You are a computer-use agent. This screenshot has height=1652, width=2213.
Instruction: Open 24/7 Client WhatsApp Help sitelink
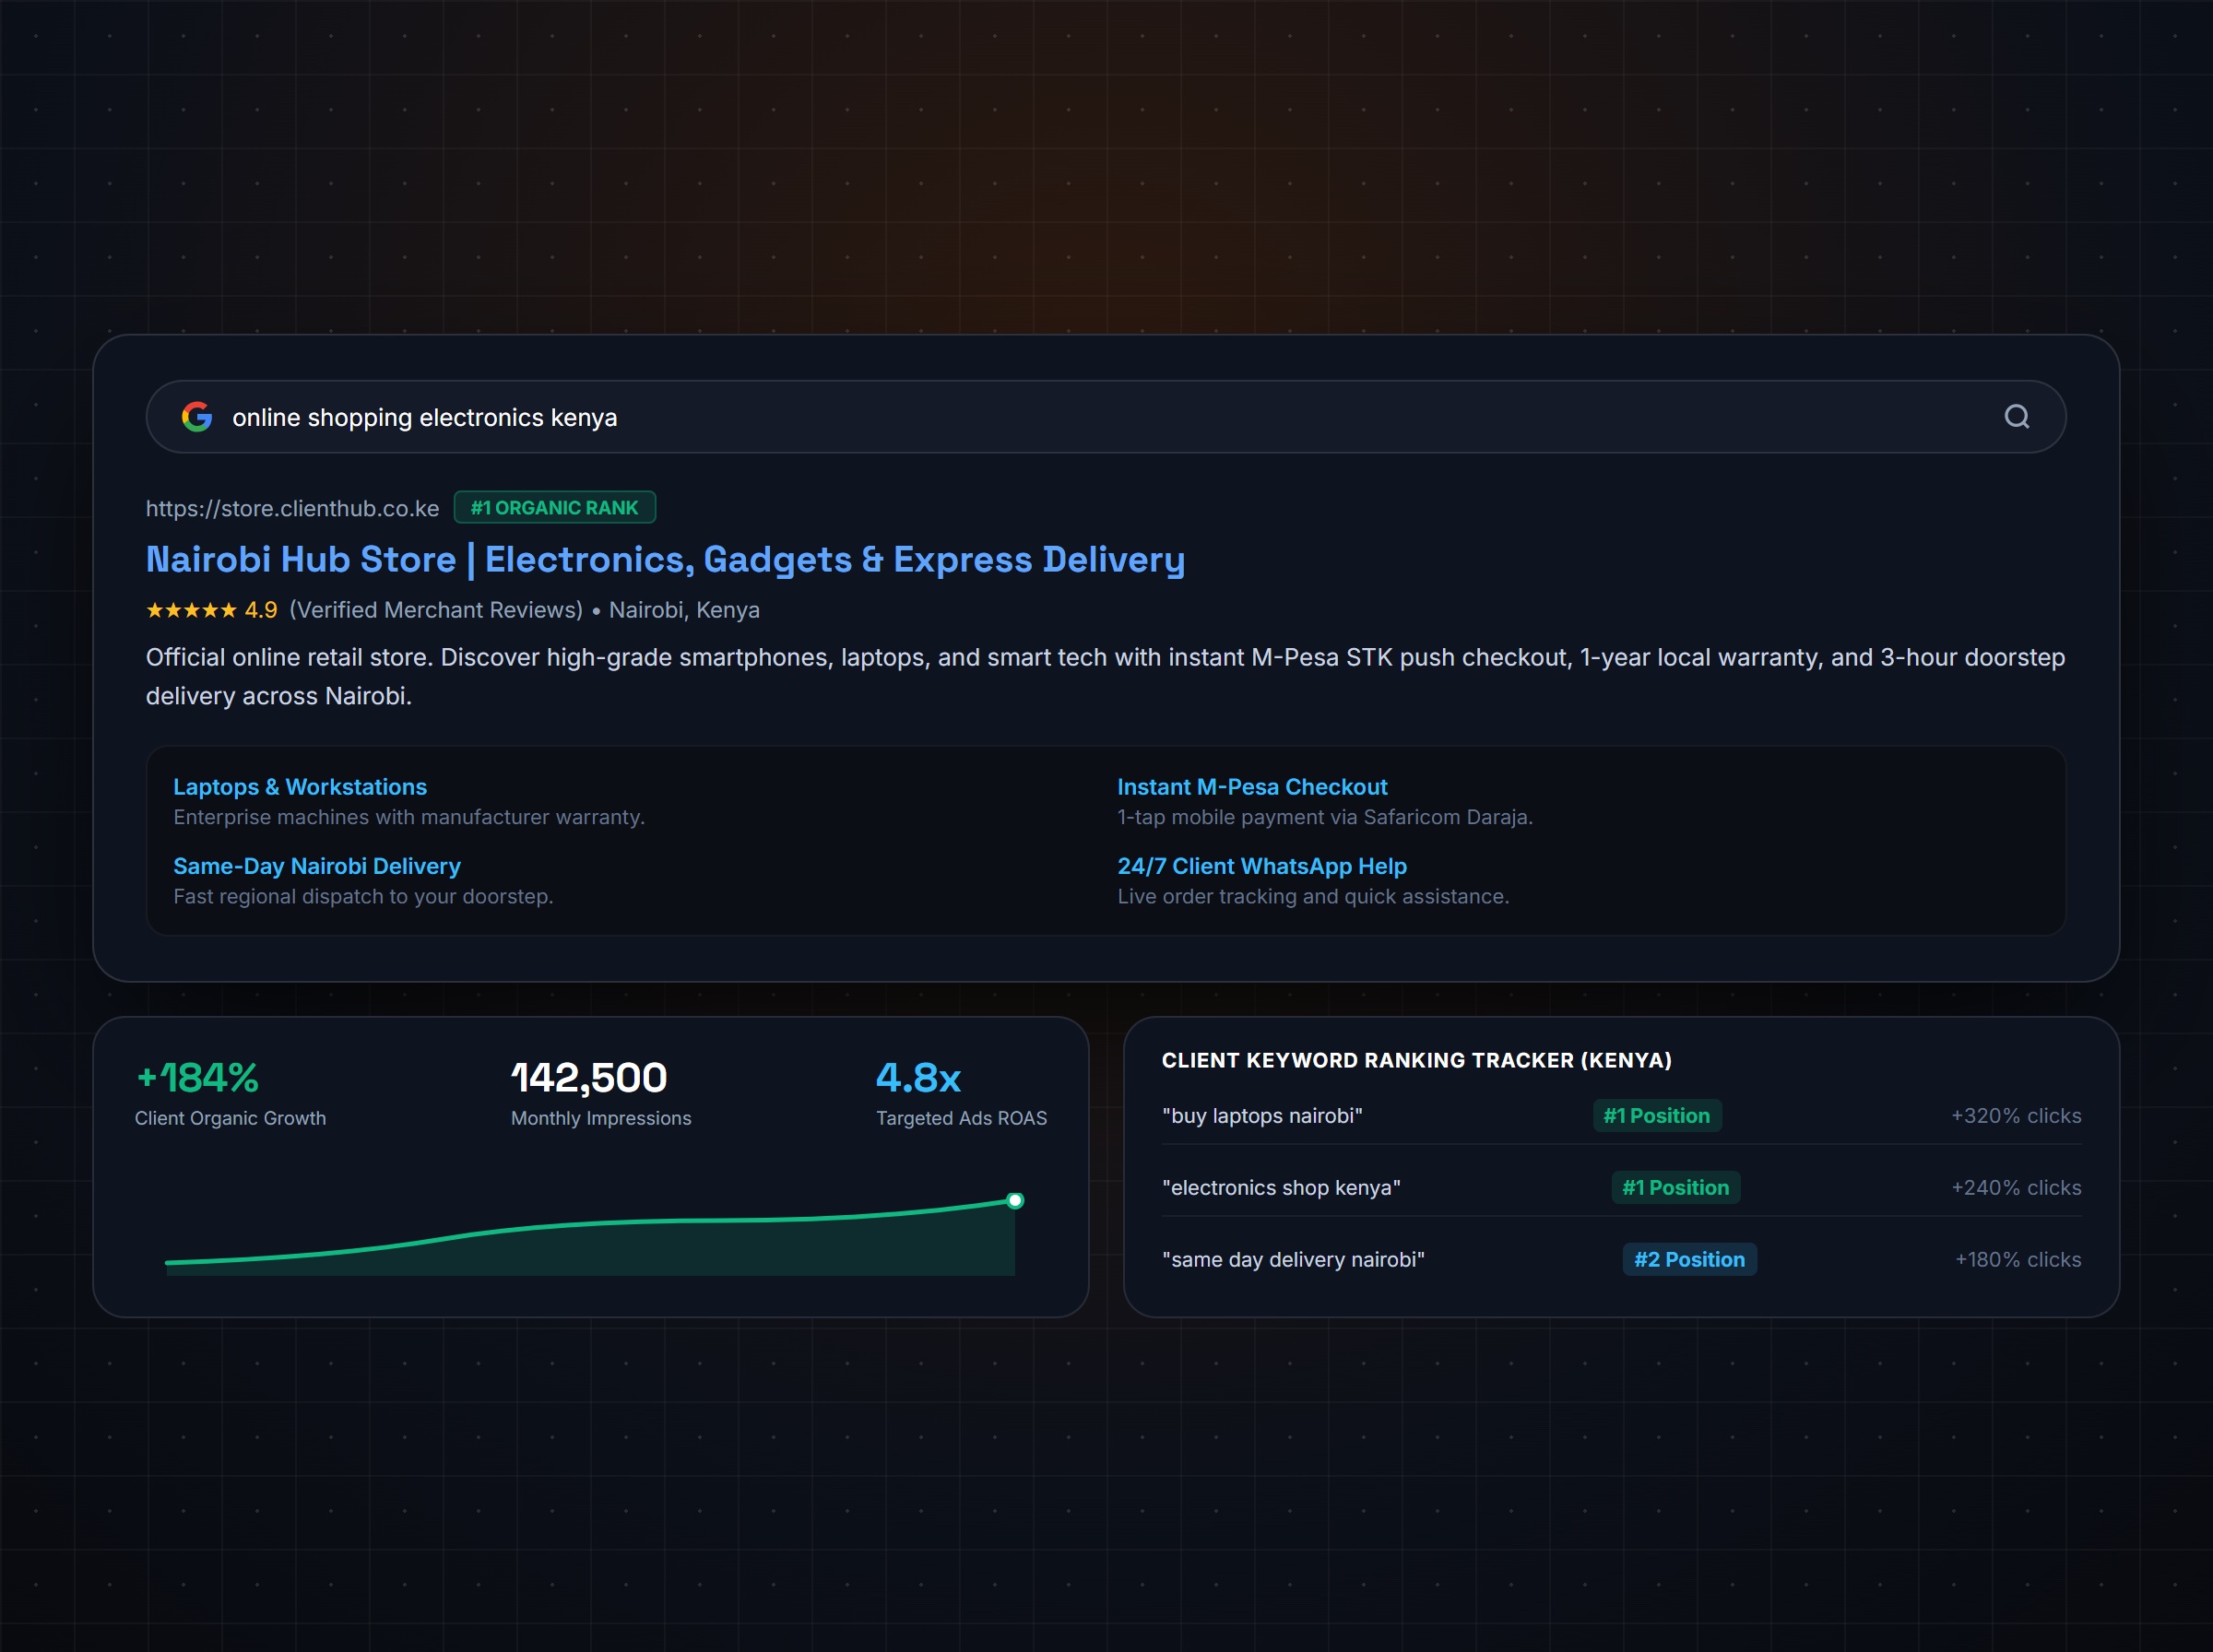[1262, 866]
